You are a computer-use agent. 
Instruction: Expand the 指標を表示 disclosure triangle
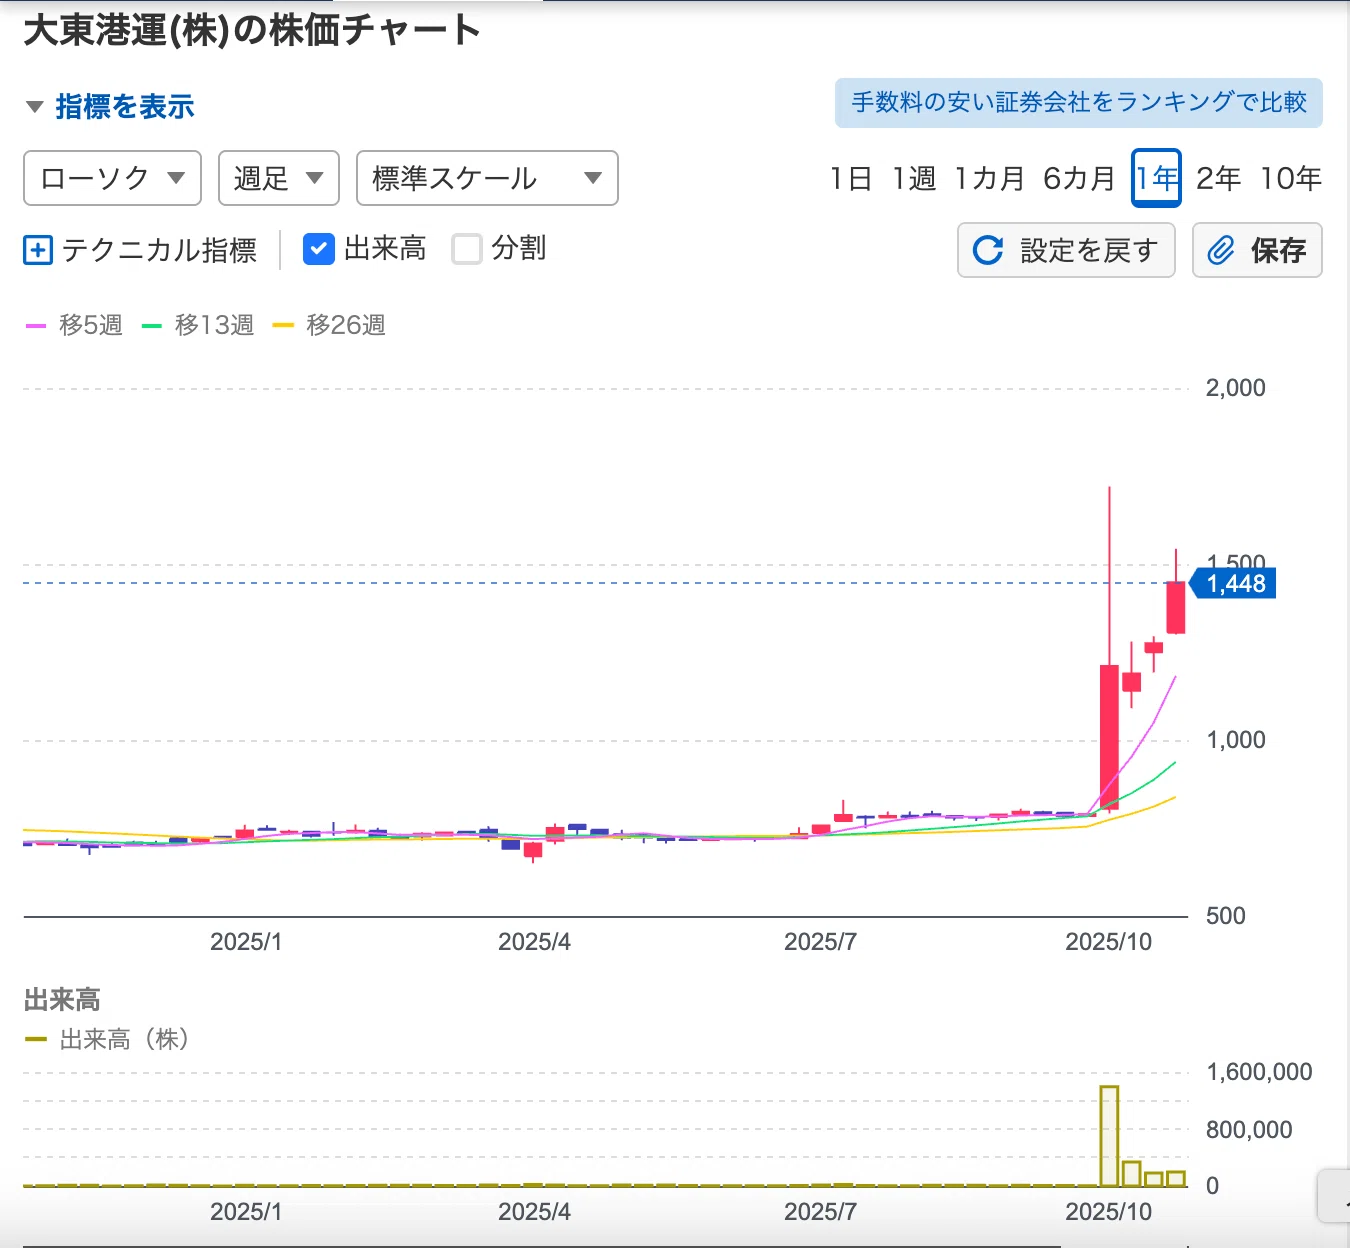[x=35, y=107]
